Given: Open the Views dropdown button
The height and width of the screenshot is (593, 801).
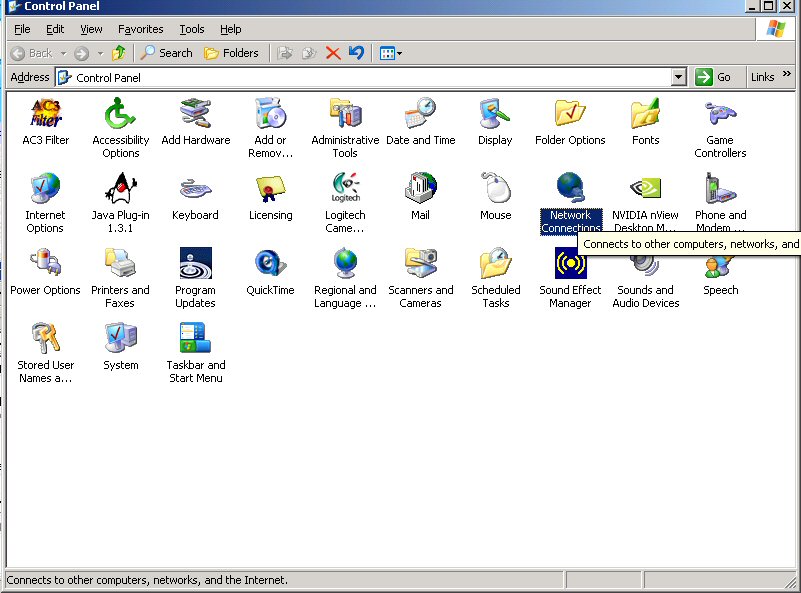Looking at the screenshot, I should pyautogui.click(x=391, y=53).
